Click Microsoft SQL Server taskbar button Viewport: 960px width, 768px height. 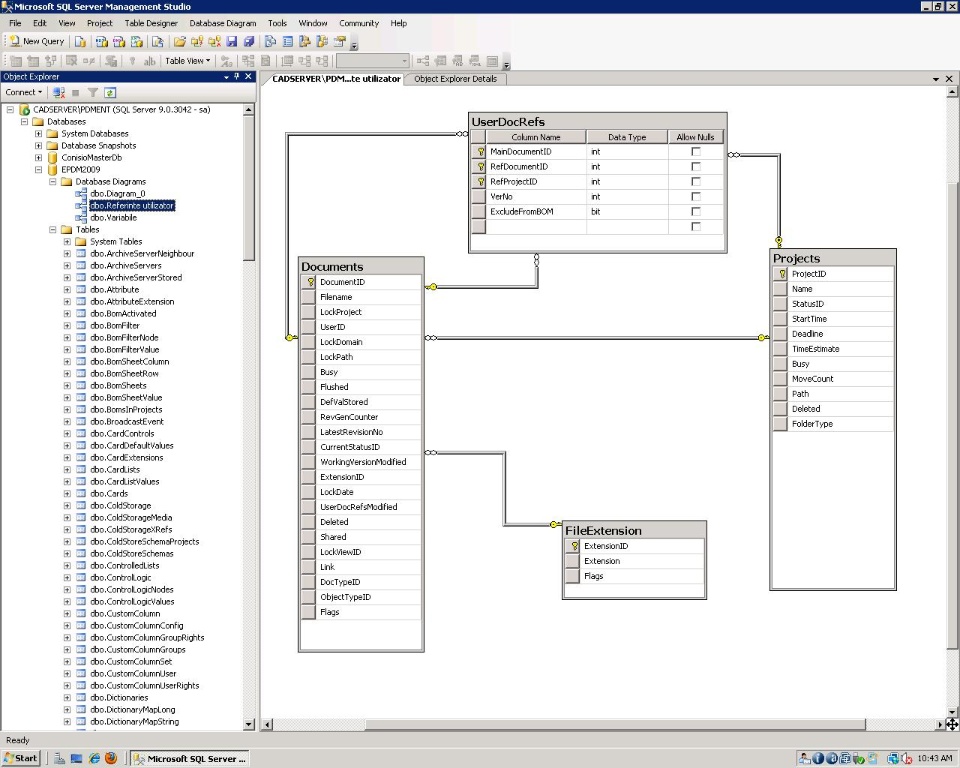[x=190, y=758]
